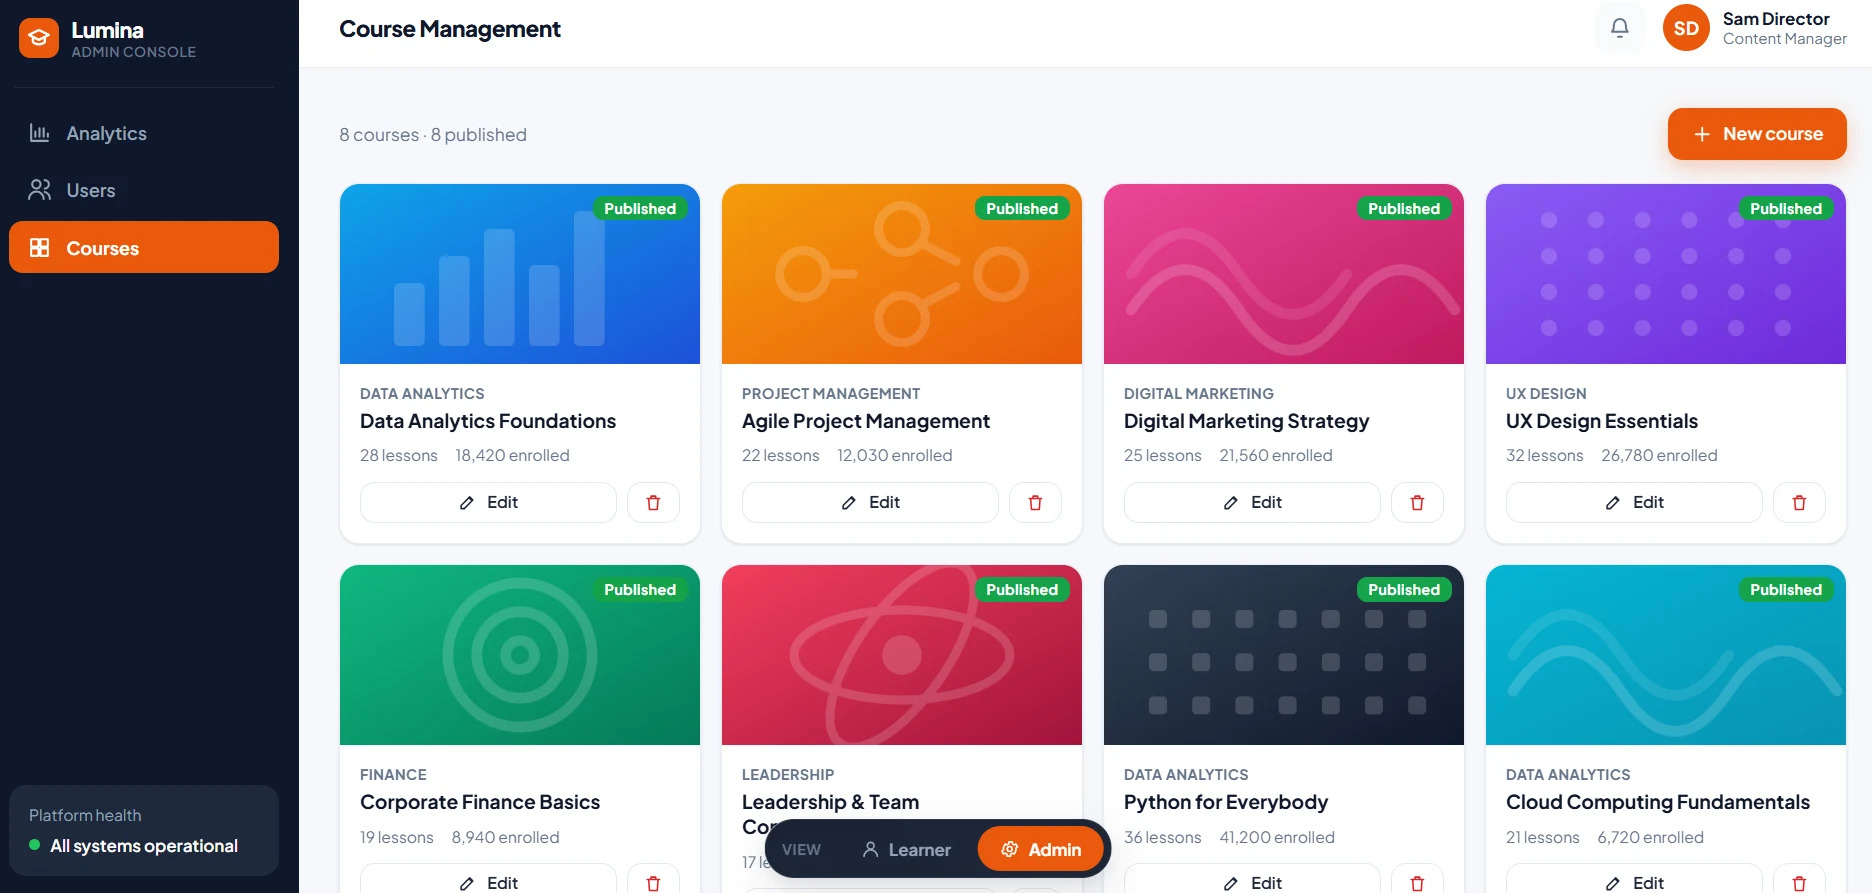Viewport: 1872px width, 893px height.
Task: Delete the Corporate Finance Basics course
Action: [653, 879]
